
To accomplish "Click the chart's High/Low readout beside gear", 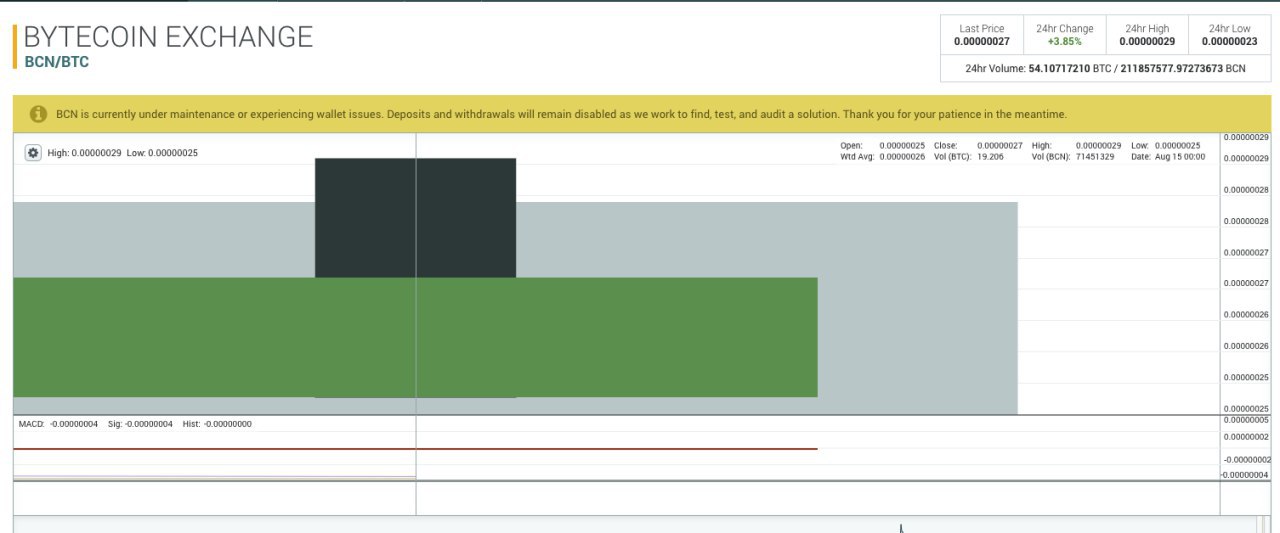I will click(x=123, y=153).
